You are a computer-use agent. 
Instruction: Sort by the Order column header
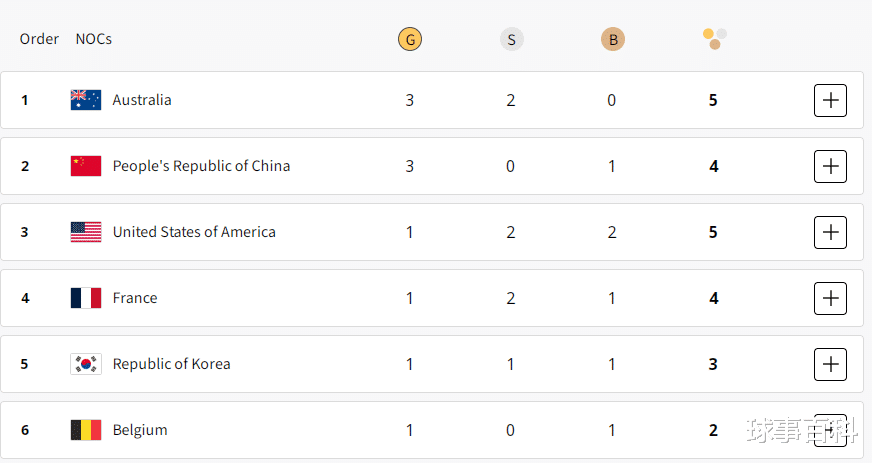pyautogui.click(x=39, y=40)
